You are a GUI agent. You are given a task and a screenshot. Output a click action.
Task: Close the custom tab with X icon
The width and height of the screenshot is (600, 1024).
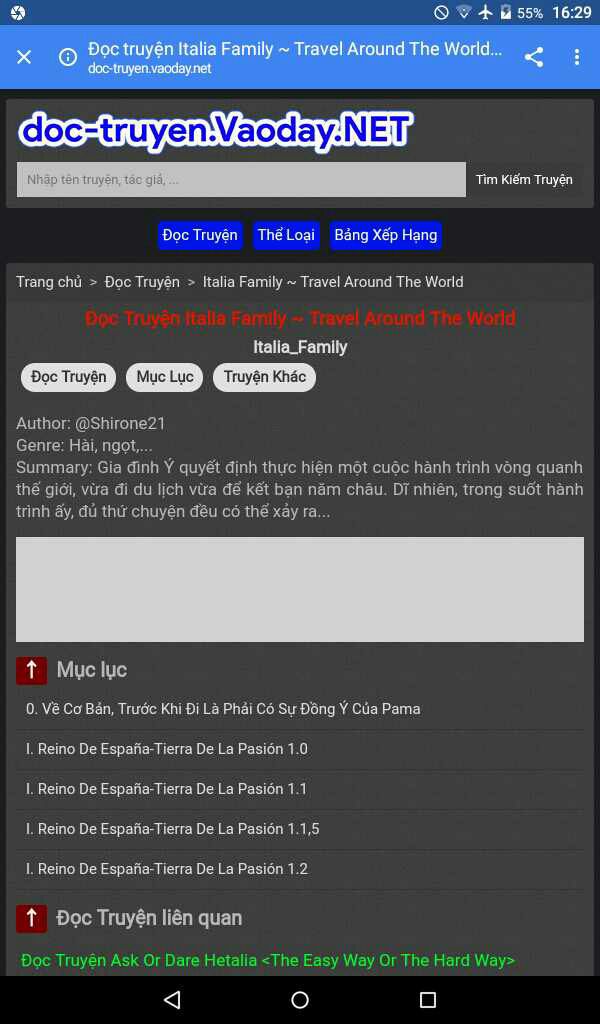tap(24, 57)
